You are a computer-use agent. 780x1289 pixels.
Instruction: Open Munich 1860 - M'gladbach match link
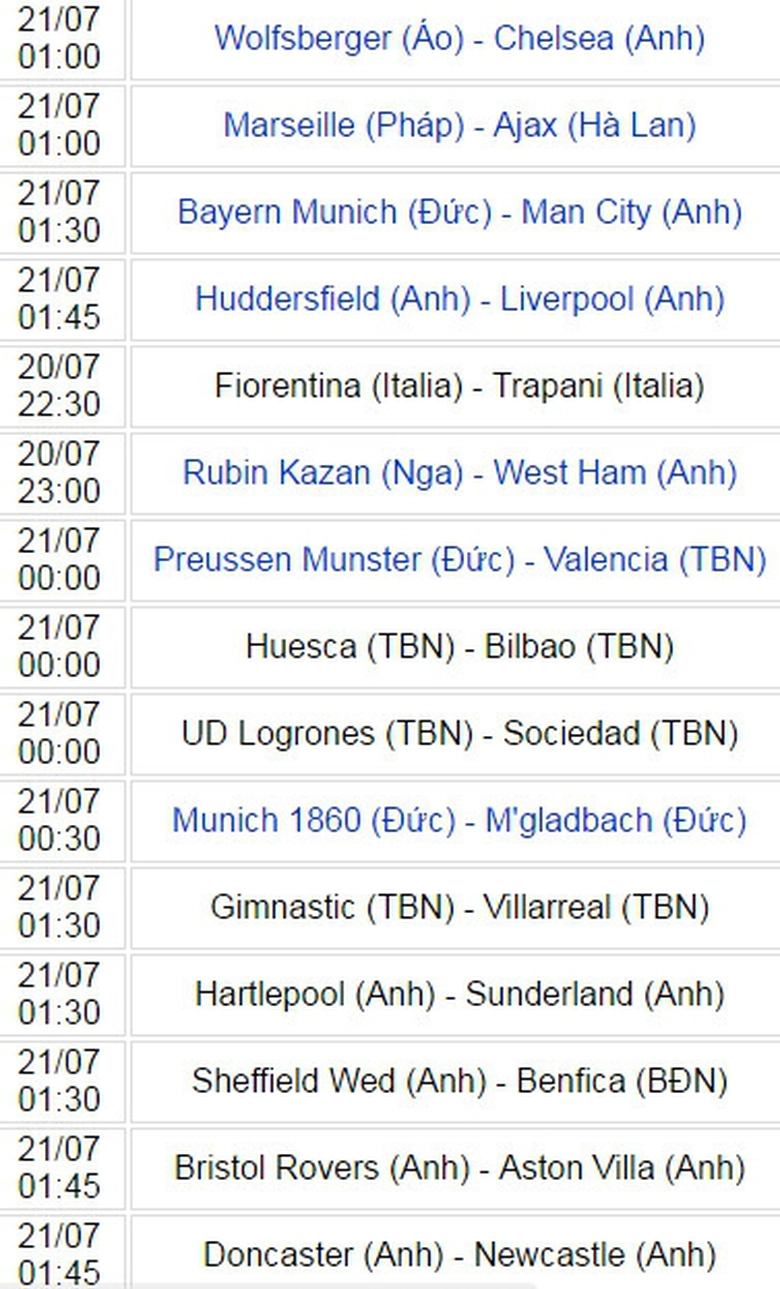[459, 821]
